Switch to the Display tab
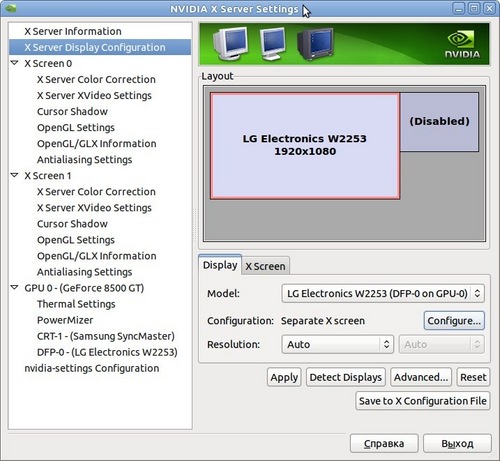The image size is (500, 461). coord(220,265)
